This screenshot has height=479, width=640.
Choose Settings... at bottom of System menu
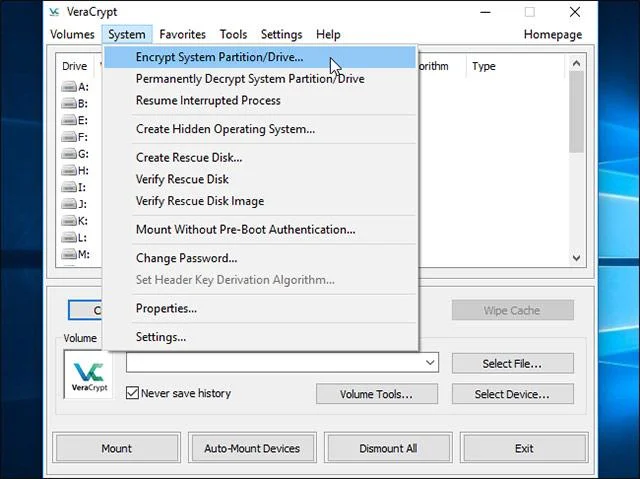click(260, 337)
